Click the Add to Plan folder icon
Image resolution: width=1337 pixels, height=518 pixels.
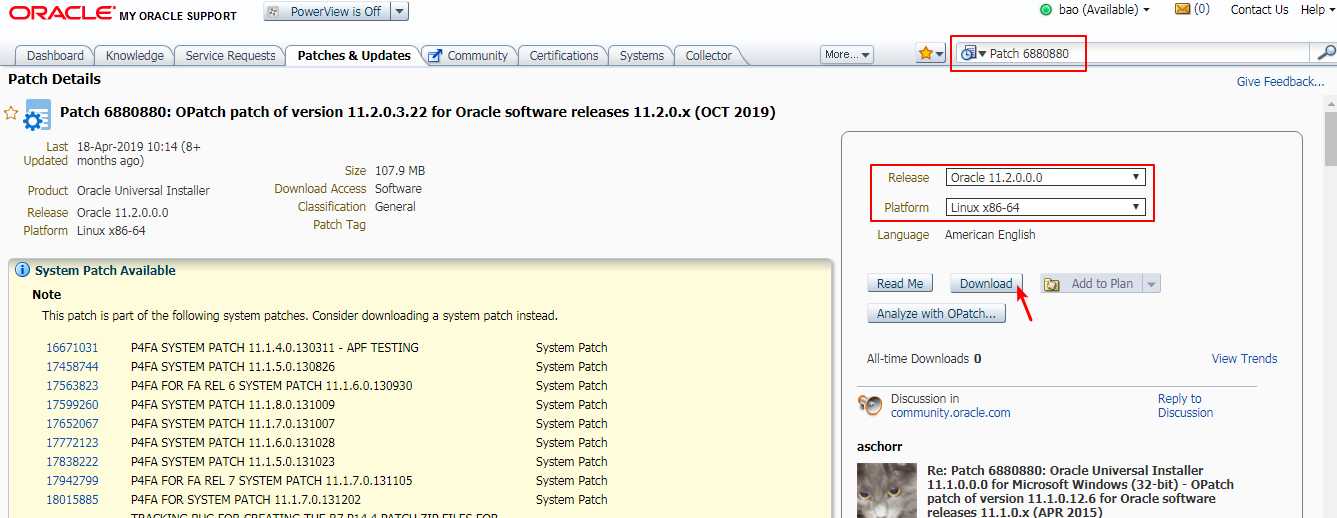[x=1052, y=284]
